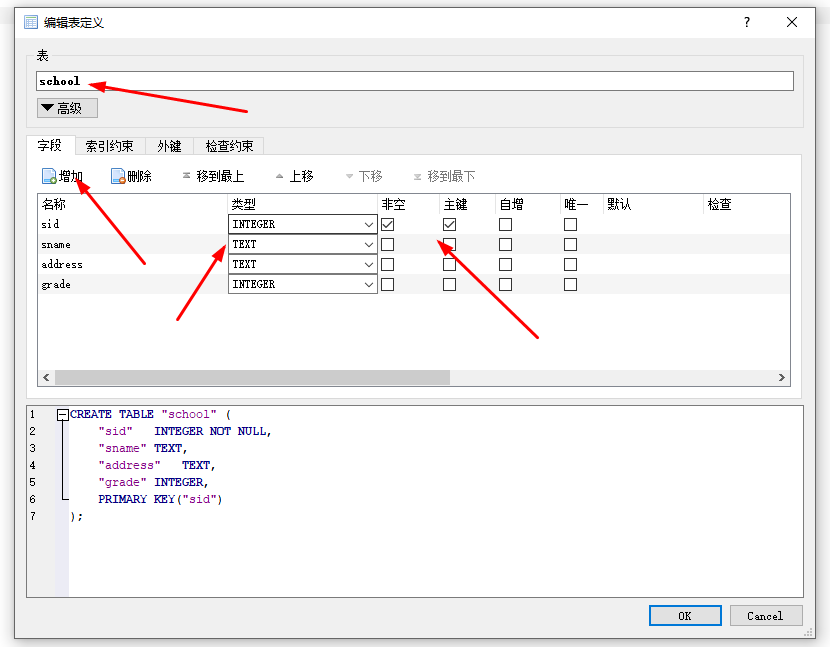Enable 非空 checkbox for address

point(387,264)
